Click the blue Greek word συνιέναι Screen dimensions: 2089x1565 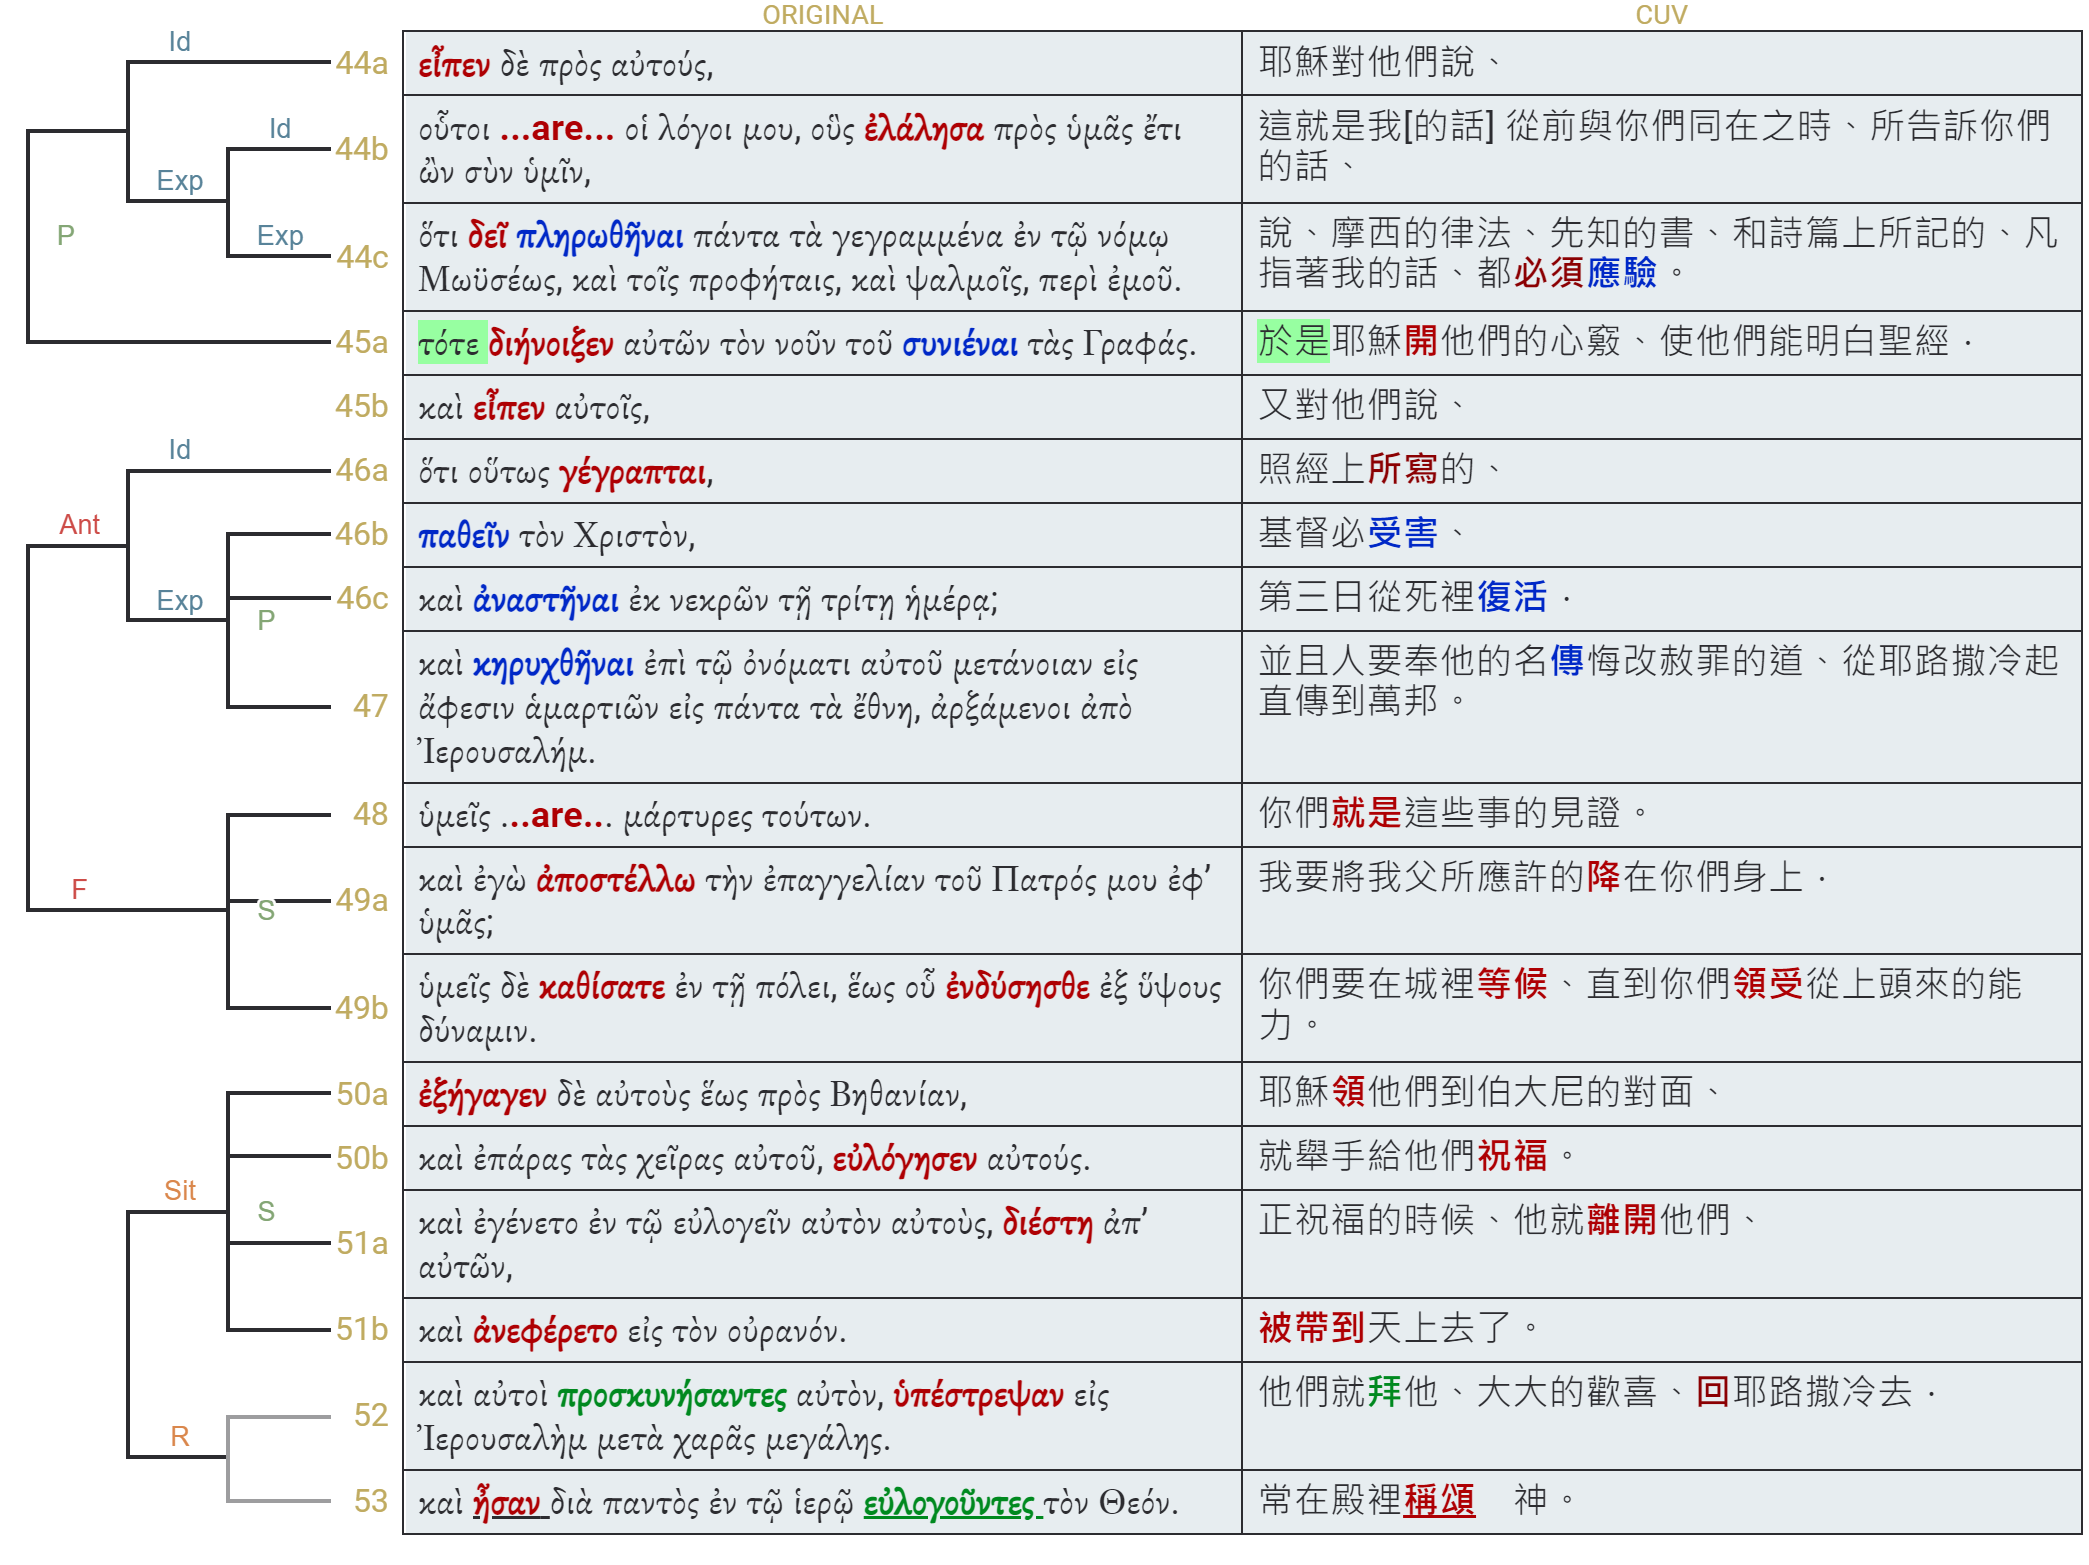click(960, 344)
